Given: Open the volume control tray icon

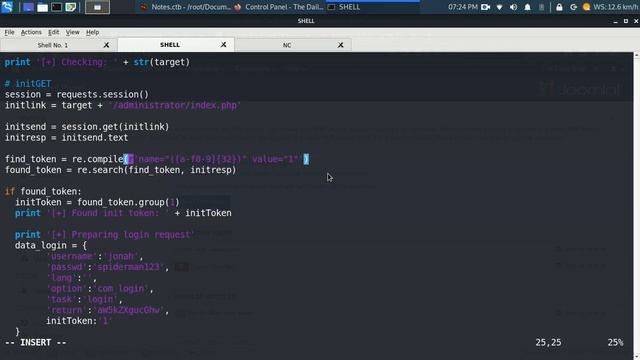Looking at the screenshot, I should (x=513, y=7).
